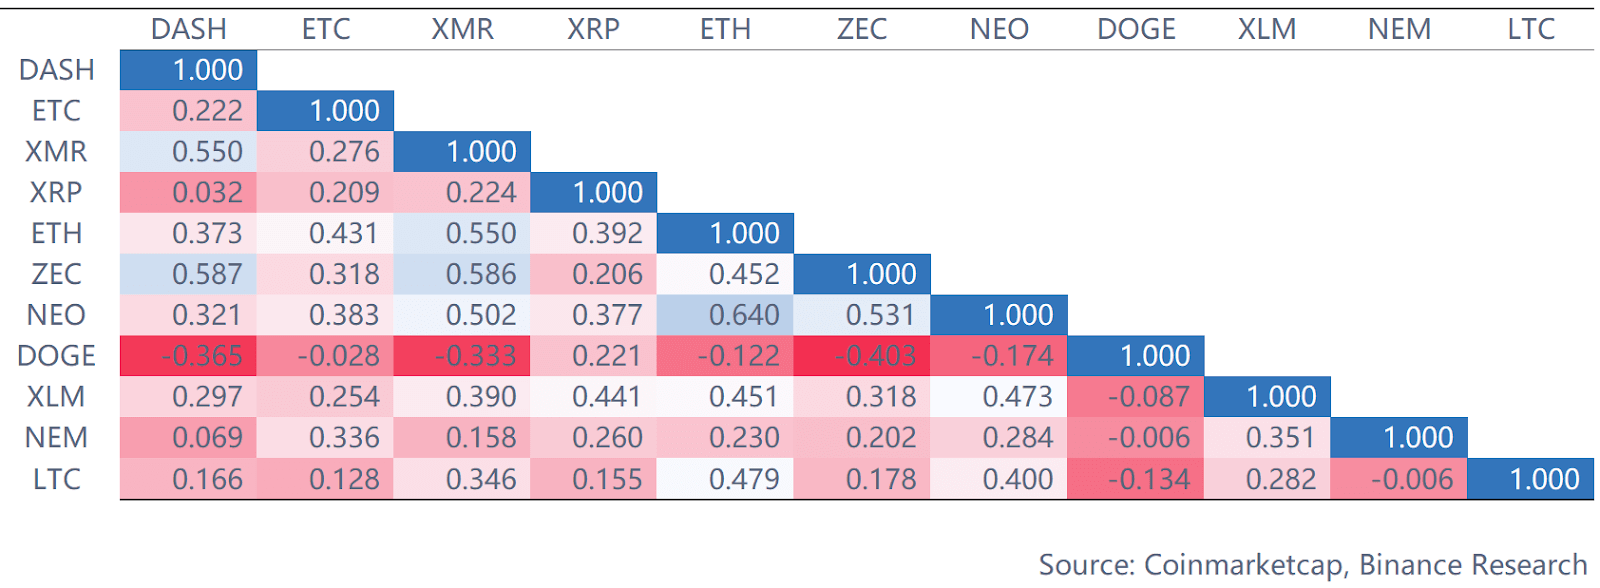Click the 0.640 correlation cell
The width and height of the screenshot is (1600, 588).
click(725, 315)
